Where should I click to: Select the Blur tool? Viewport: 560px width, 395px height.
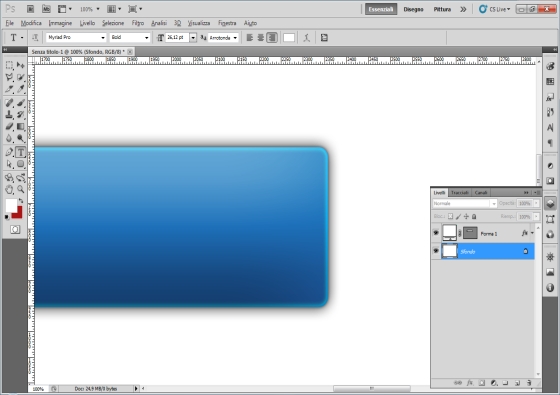(9, 138)
